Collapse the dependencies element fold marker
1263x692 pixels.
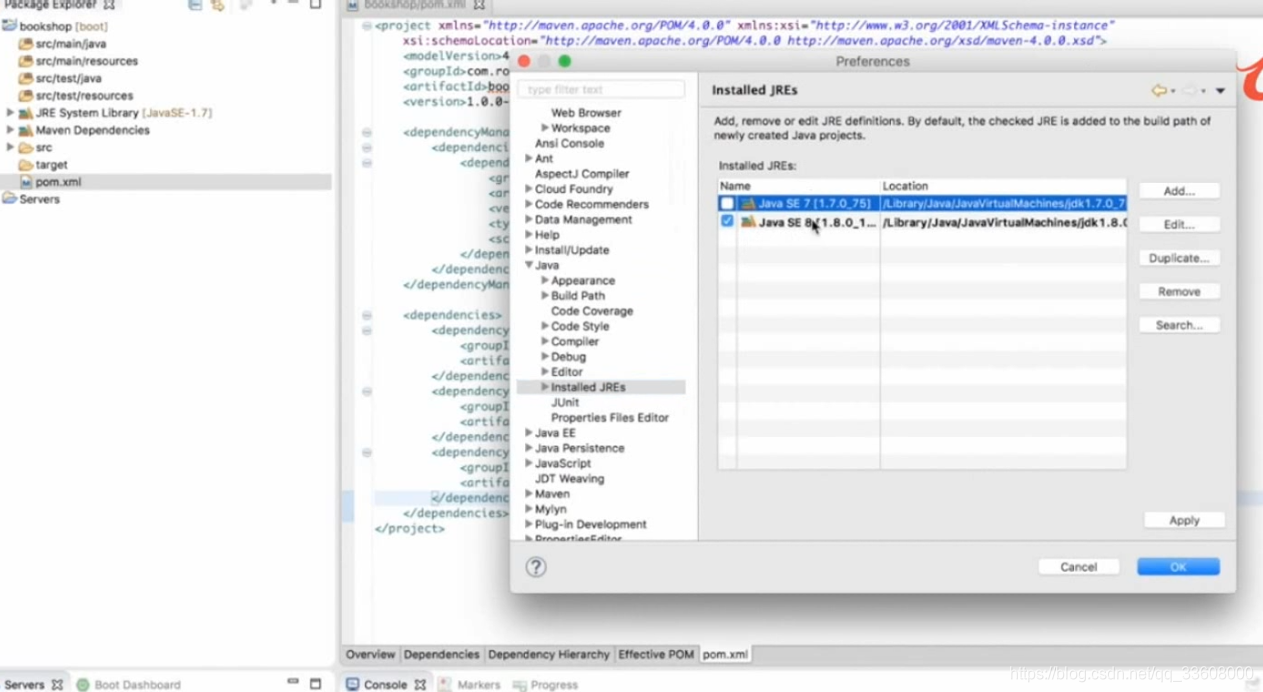tap(367, 315)
